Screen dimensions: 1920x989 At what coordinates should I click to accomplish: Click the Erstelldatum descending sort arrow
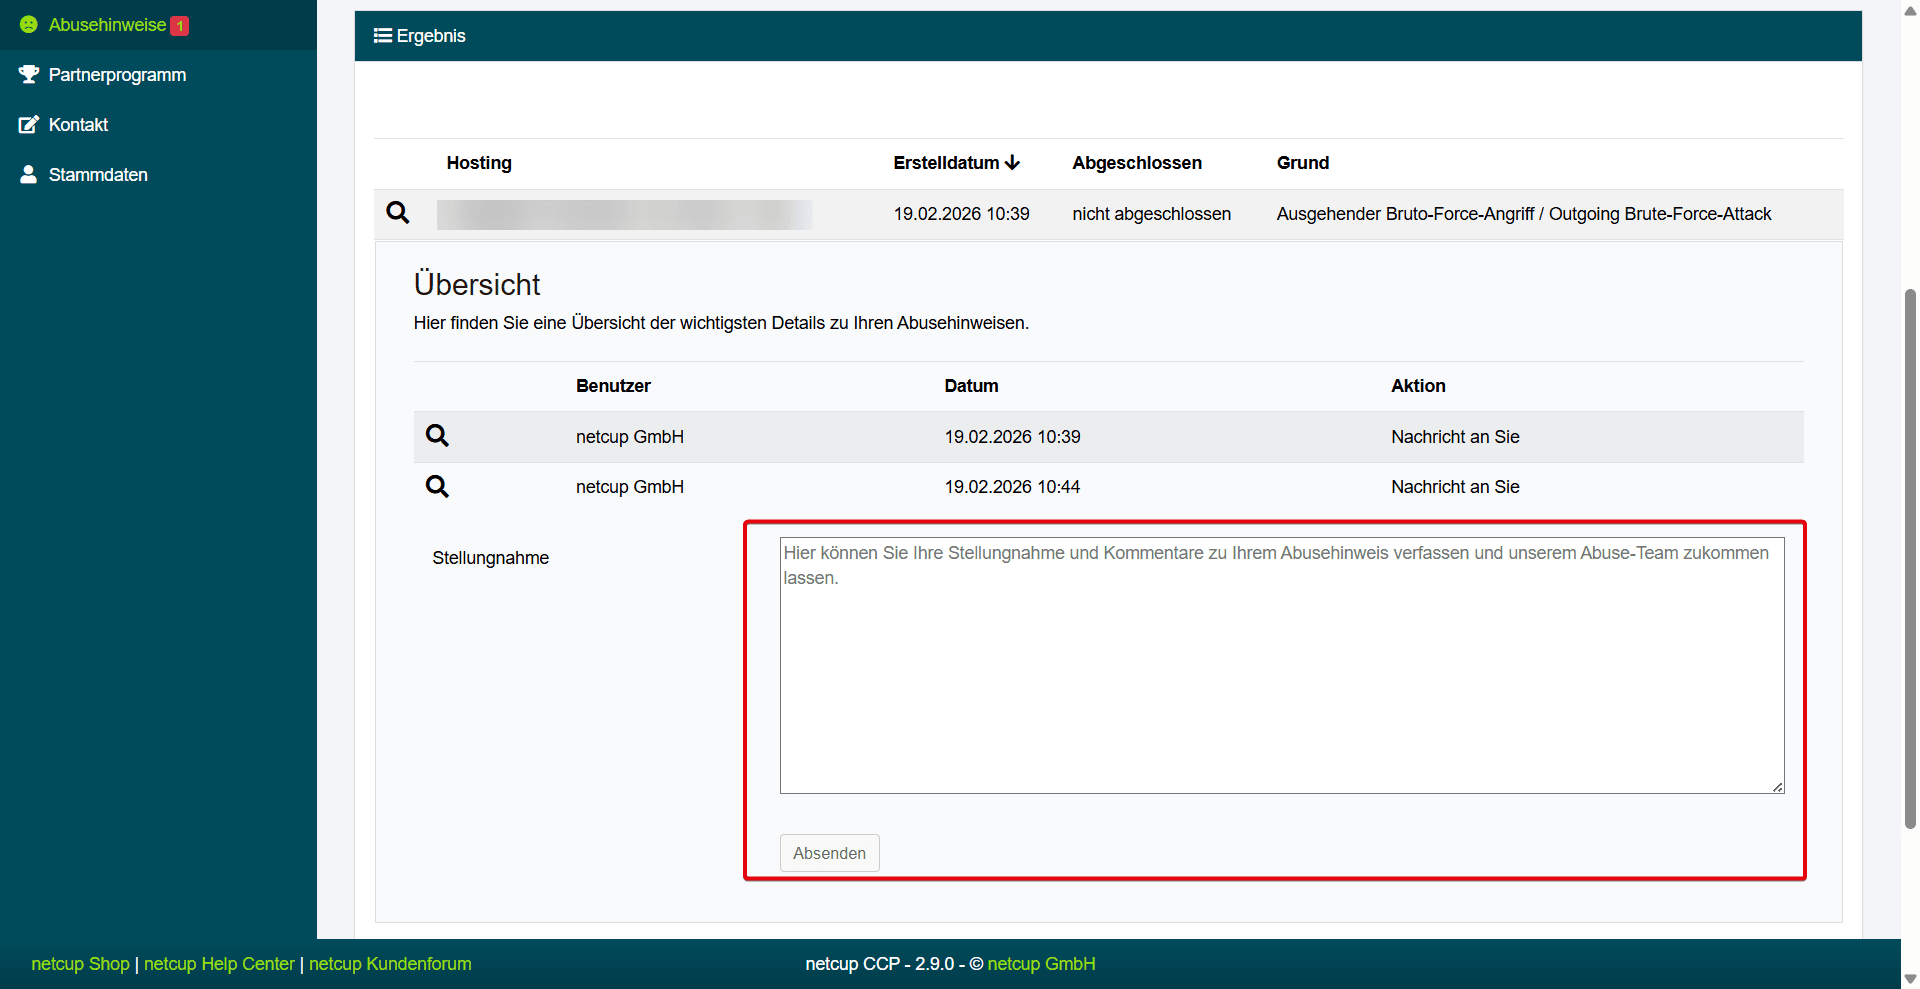(1012, 163)
